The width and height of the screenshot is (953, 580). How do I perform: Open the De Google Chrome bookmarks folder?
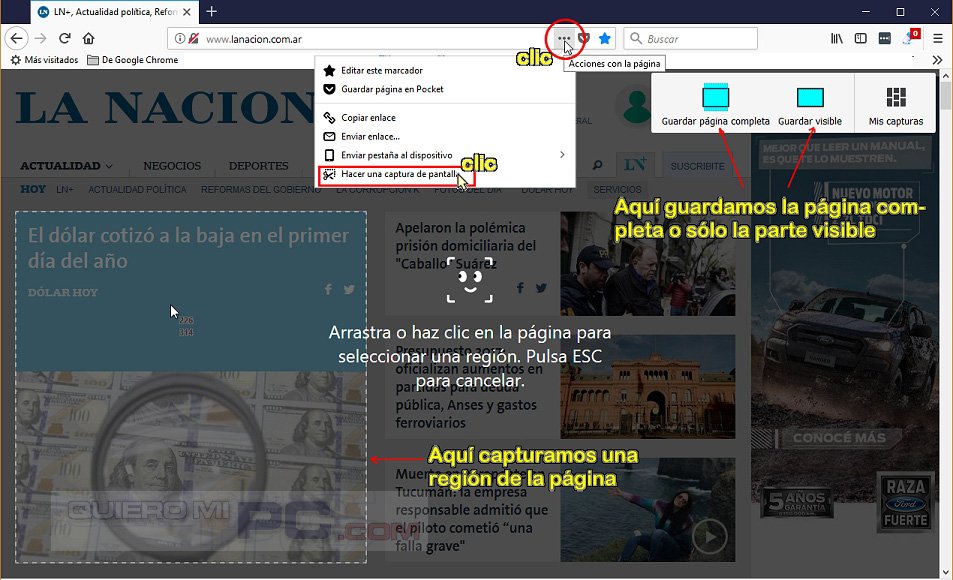click(x=133, y=60)
